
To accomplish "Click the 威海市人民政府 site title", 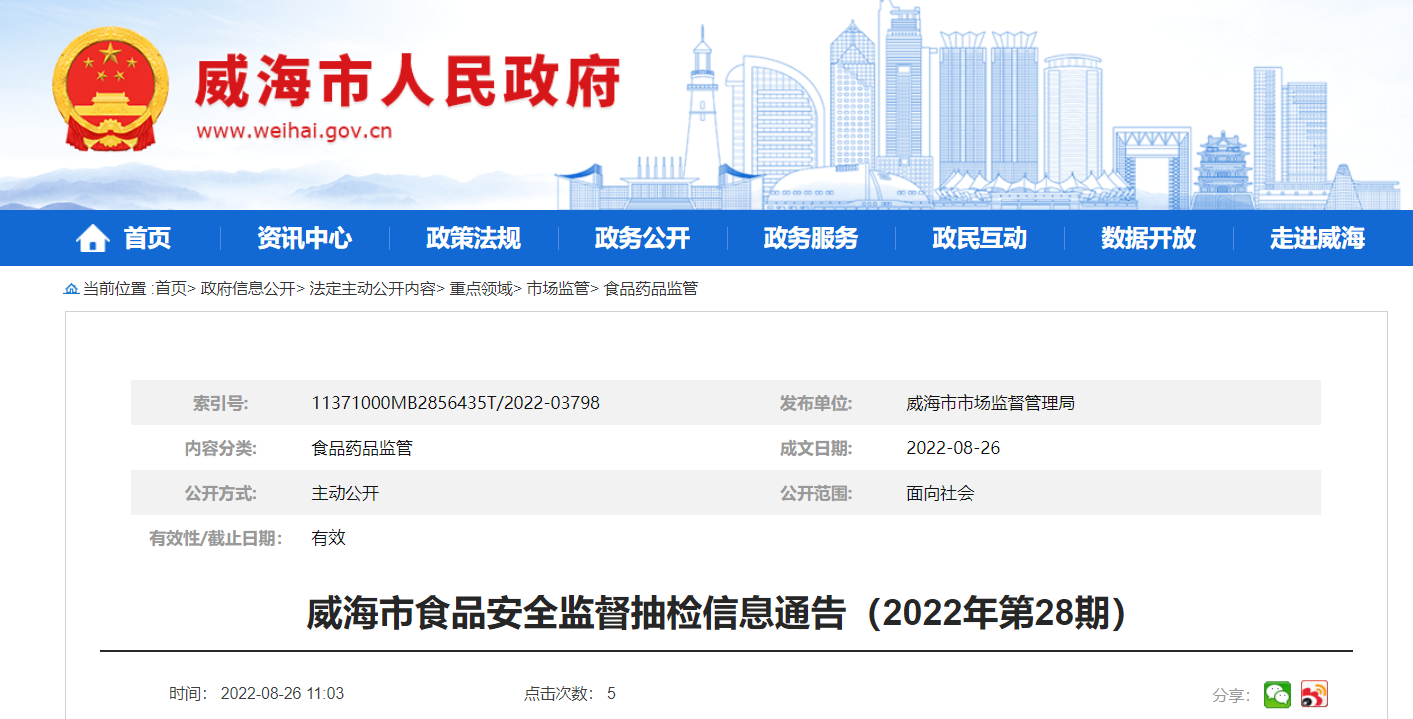I will tap(407, 82).
